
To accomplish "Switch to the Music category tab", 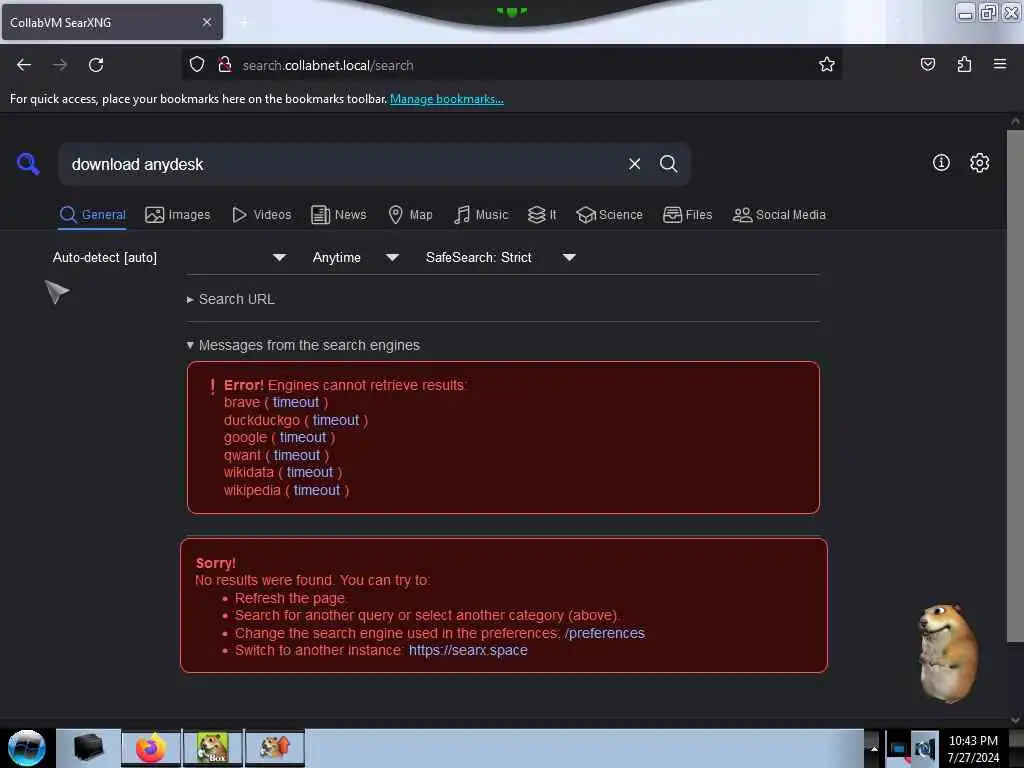I will point(481,215).
